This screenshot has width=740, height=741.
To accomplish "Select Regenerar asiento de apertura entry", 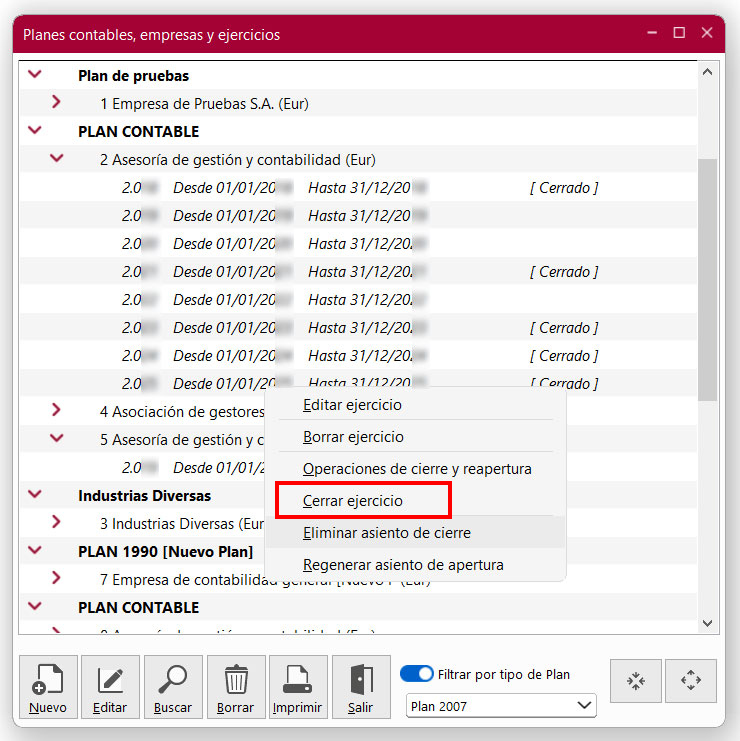I will [416, 565].
